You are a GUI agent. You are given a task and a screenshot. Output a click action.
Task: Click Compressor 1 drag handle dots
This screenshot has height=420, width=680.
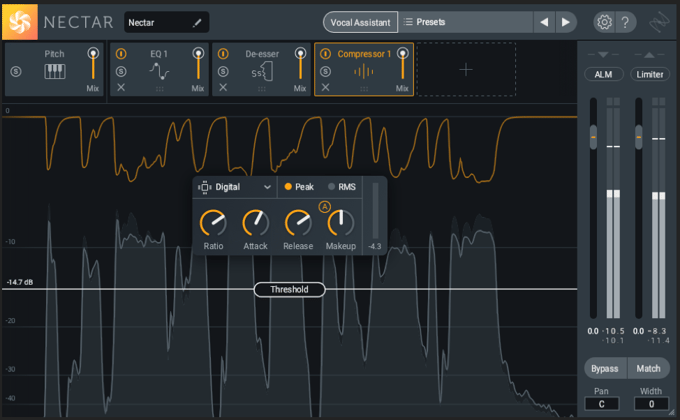click(x=364, y=89)
